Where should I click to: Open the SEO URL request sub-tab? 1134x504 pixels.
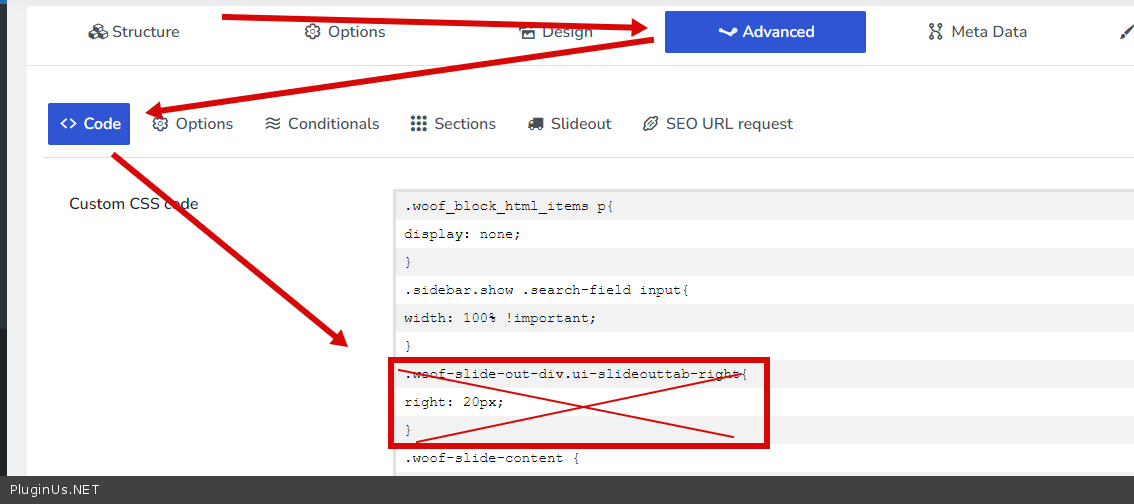click(729, 124)
